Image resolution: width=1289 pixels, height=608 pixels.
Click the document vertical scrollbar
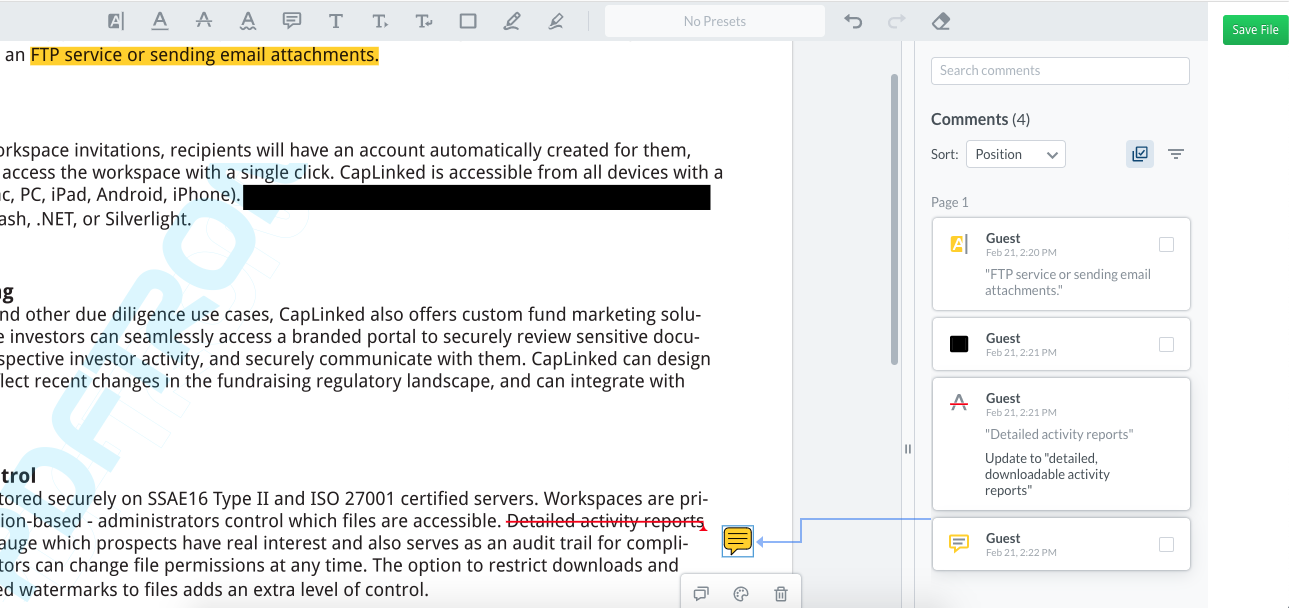click(x=894, y=220)
